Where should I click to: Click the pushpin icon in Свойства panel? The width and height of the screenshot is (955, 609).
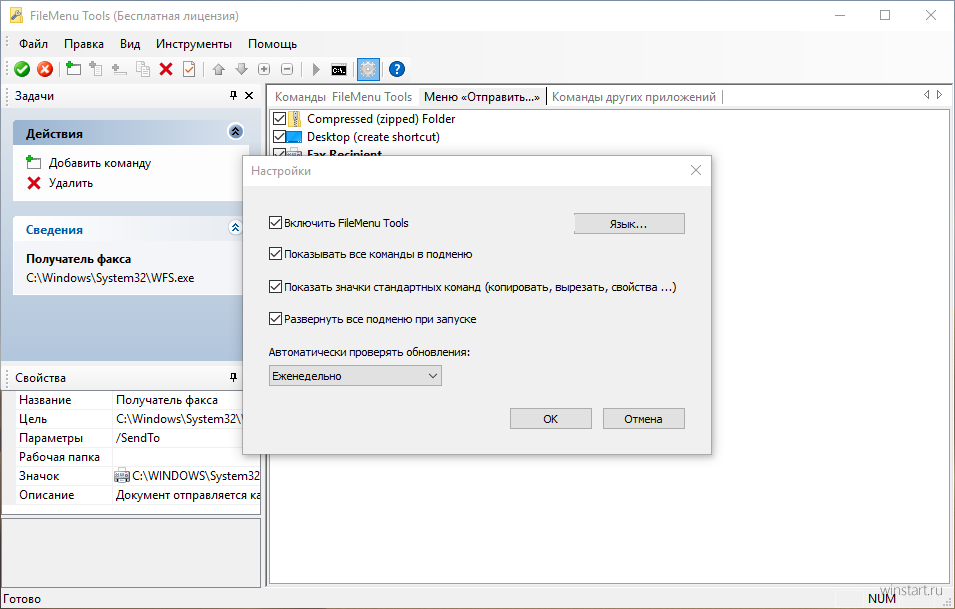(x=233, y=378)
